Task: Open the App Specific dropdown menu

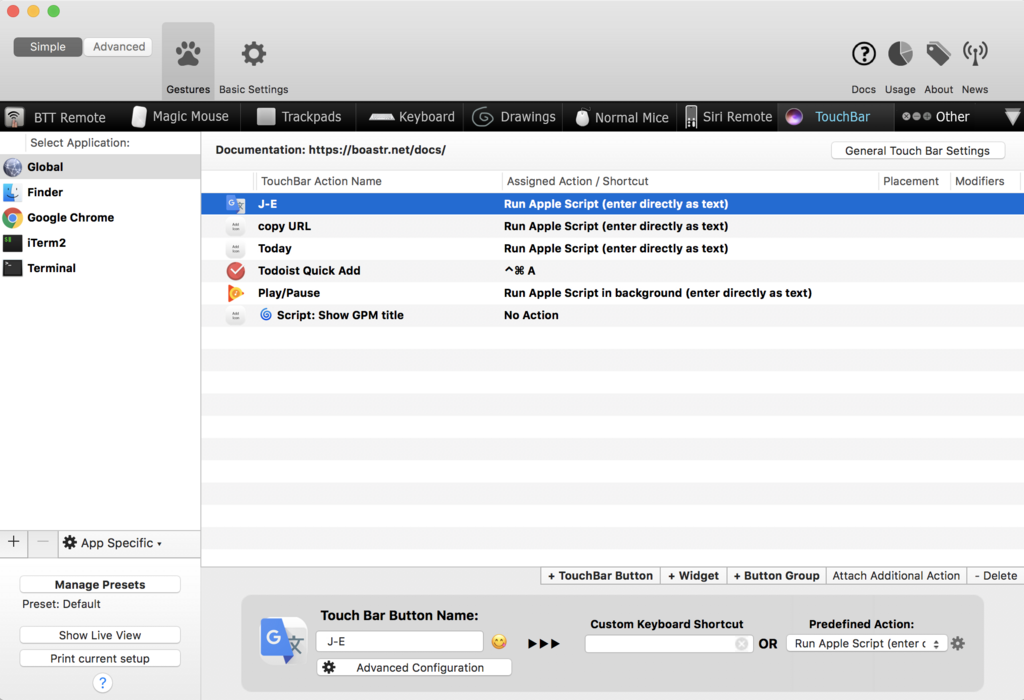Action: (112, 543)
